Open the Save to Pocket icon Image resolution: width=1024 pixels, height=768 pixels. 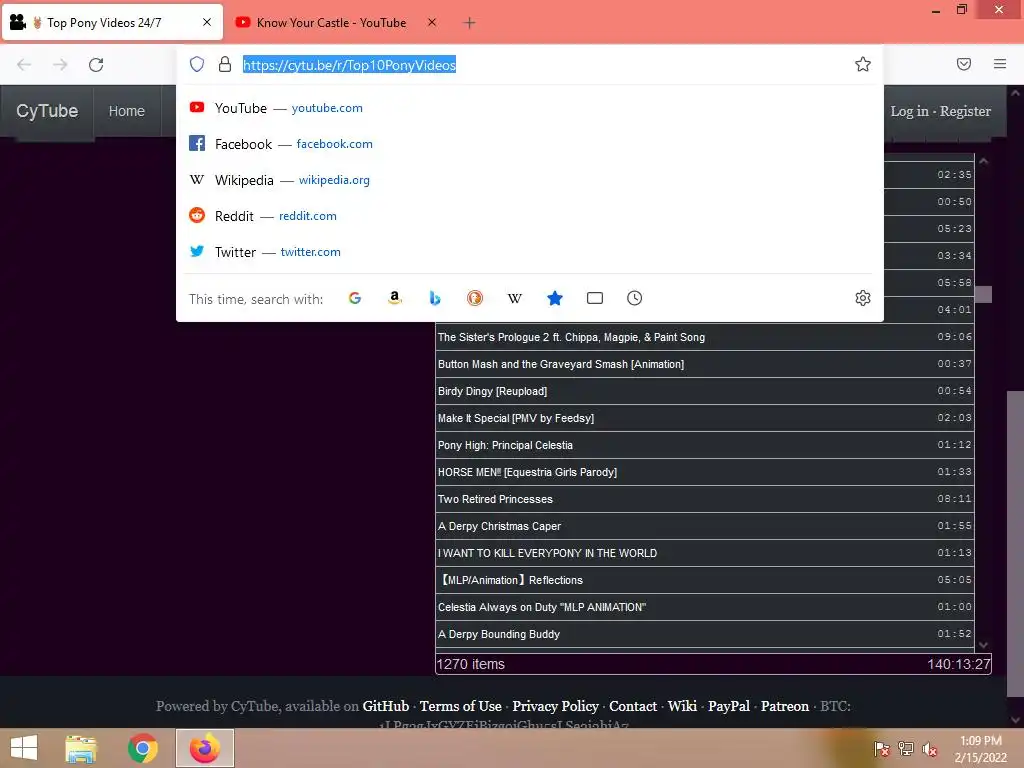click(x=964, y=64)
